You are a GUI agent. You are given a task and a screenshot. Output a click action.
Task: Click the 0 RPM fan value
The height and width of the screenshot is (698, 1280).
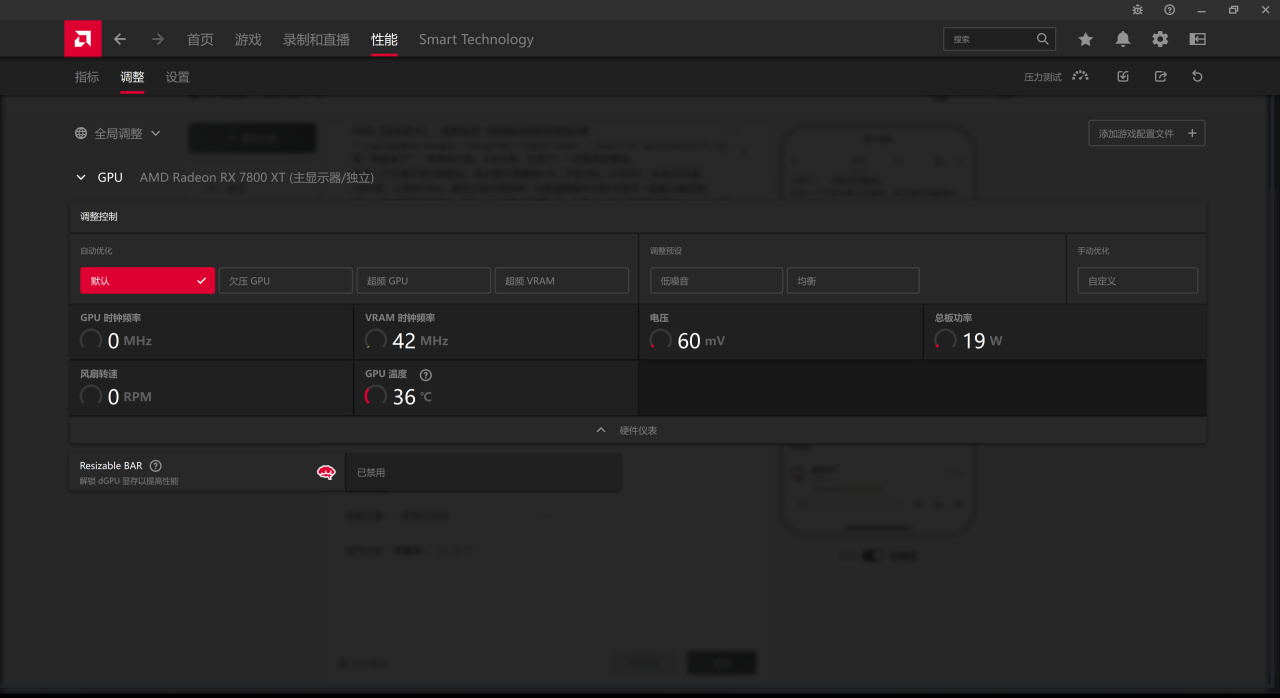(x=130, y=397)
